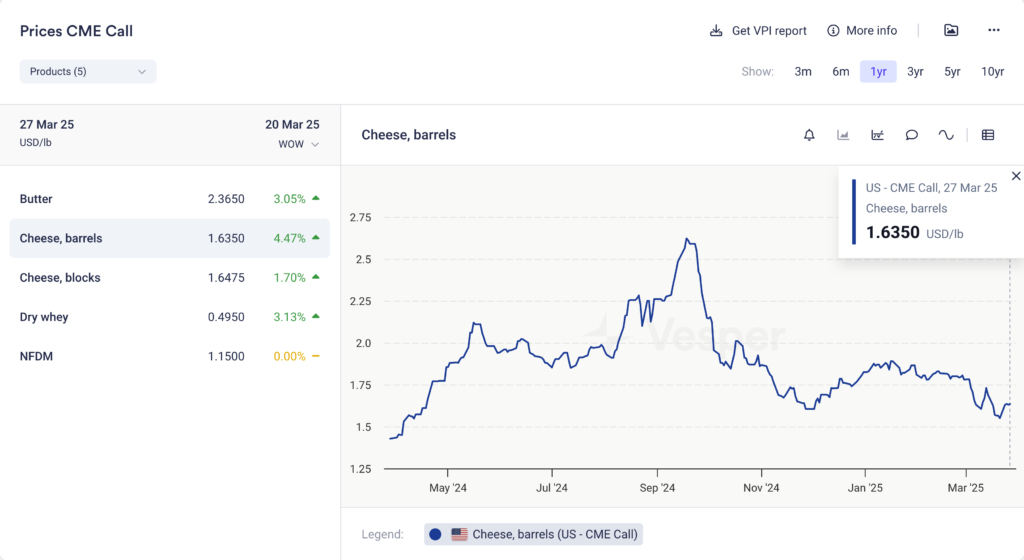This screenshot has height=560, width=1024.
Task: Click the Cheese, barrels legend chip
Action: [533, 534]
